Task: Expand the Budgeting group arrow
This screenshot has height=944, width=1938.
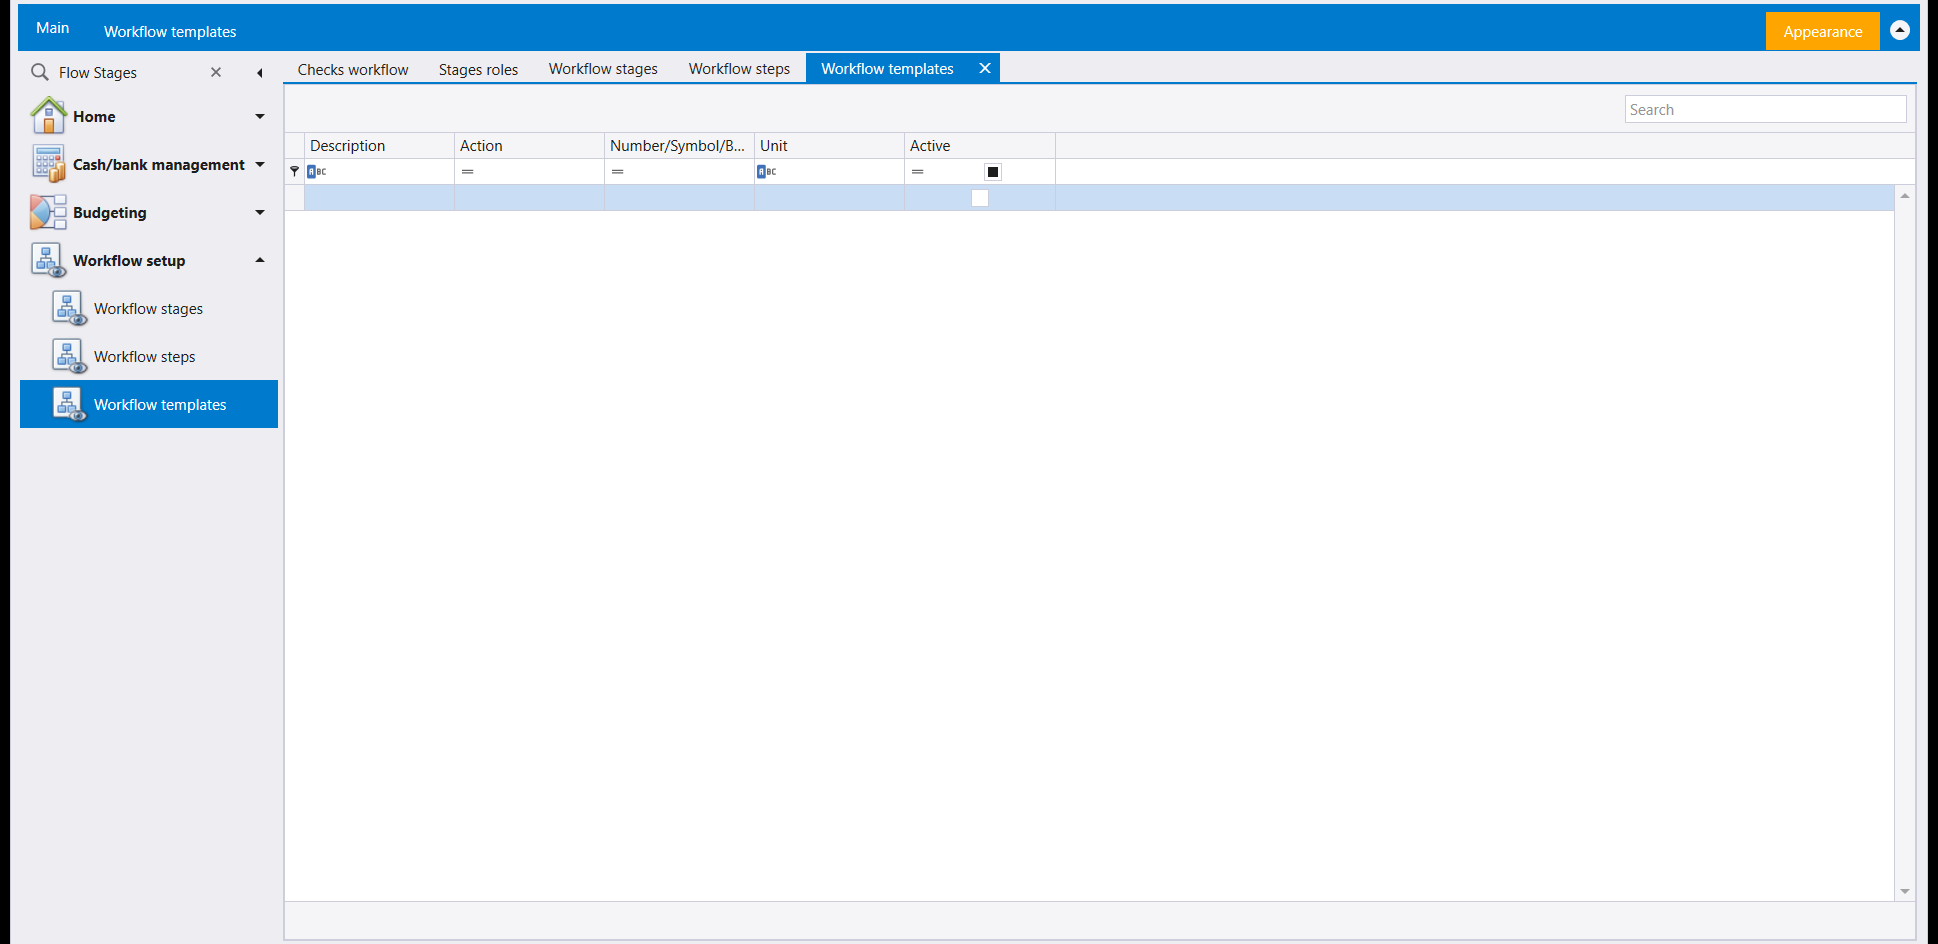Action: [x=260, y=212]
